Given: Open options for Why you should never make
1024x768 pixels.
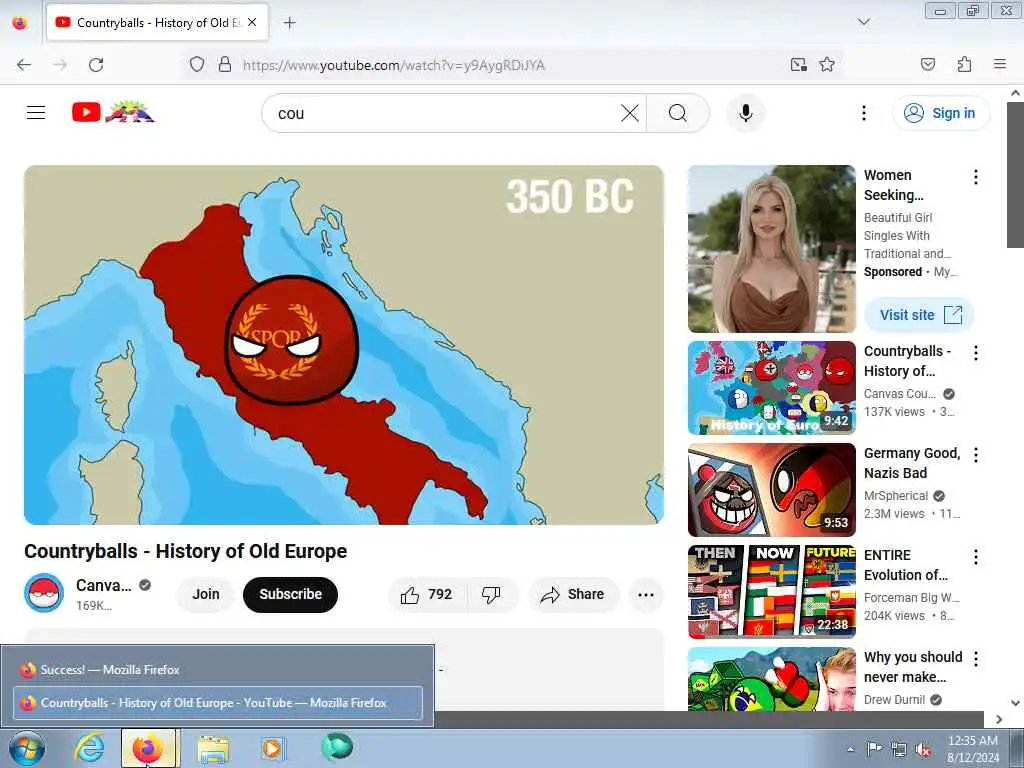Looking at the screenshot, I should pyautogui.click(x=976, y=659).
